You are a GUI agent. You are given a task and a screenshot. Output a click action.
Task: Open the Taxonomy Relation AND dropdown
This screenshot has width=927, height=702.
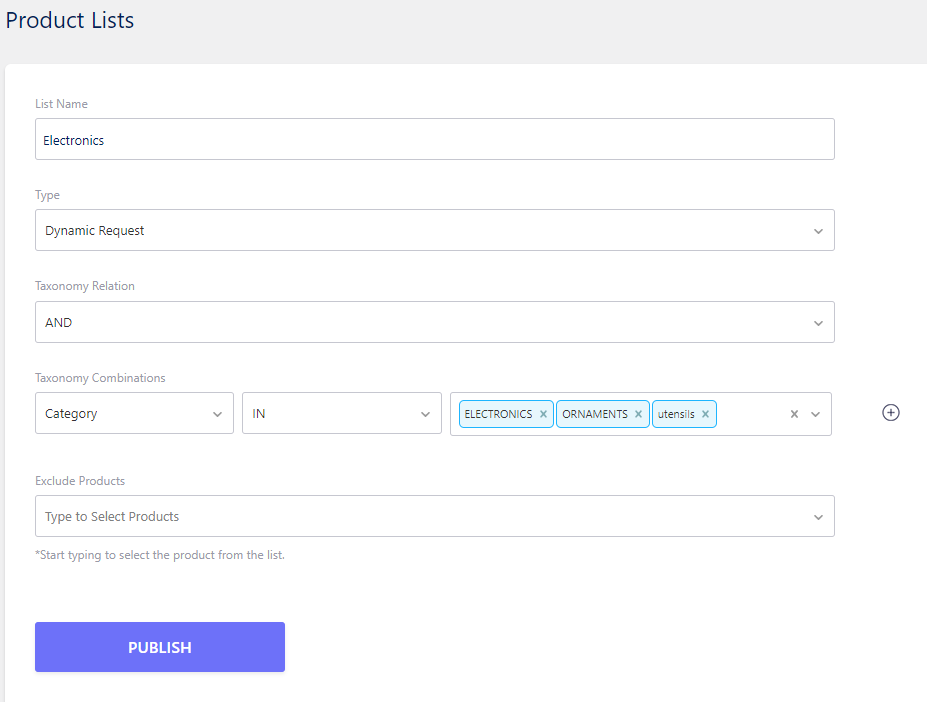click(435, 322)
